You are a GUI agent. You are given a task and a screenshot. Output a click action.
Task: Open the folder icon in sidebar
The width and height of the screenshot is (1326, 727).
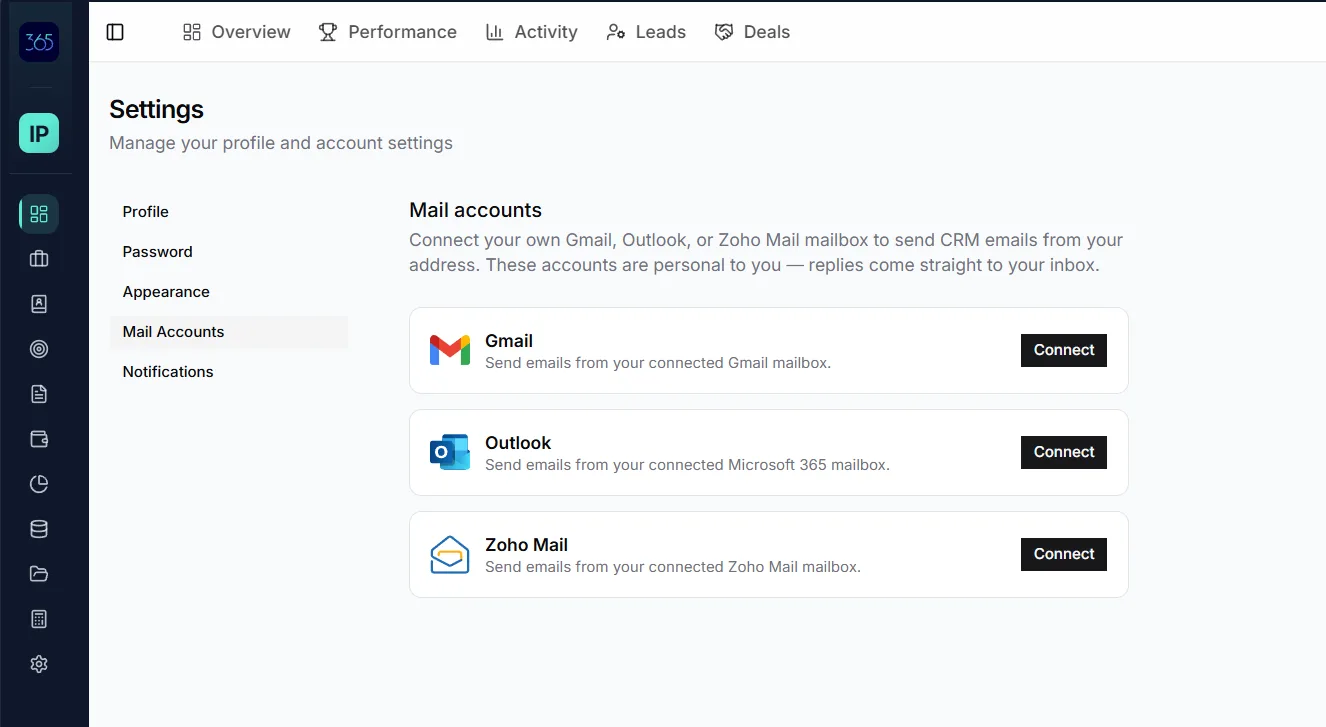(x=39, y=574)
